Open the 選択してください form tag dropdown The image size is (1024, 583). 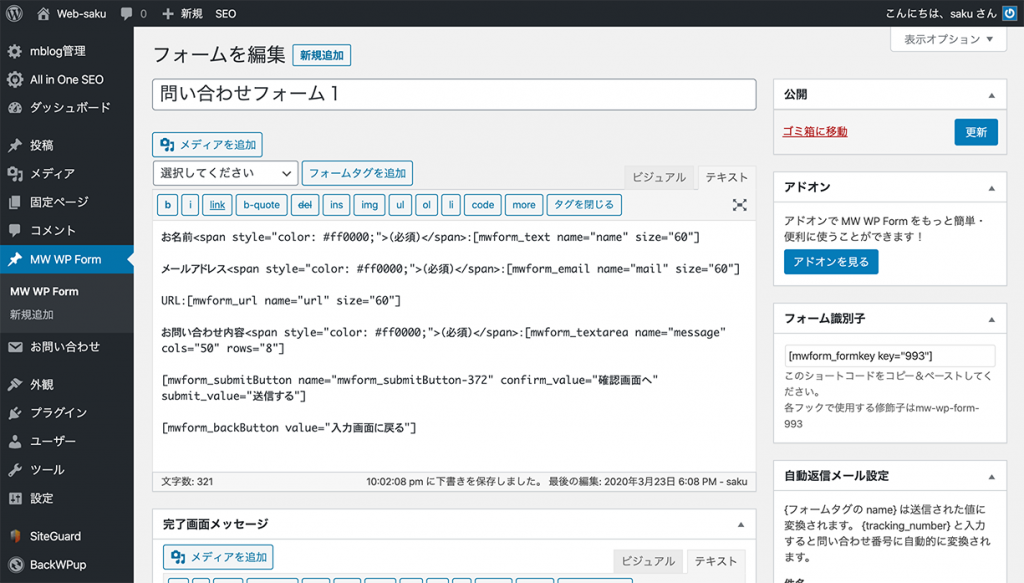pyautogui.click(x=224, y=172)
